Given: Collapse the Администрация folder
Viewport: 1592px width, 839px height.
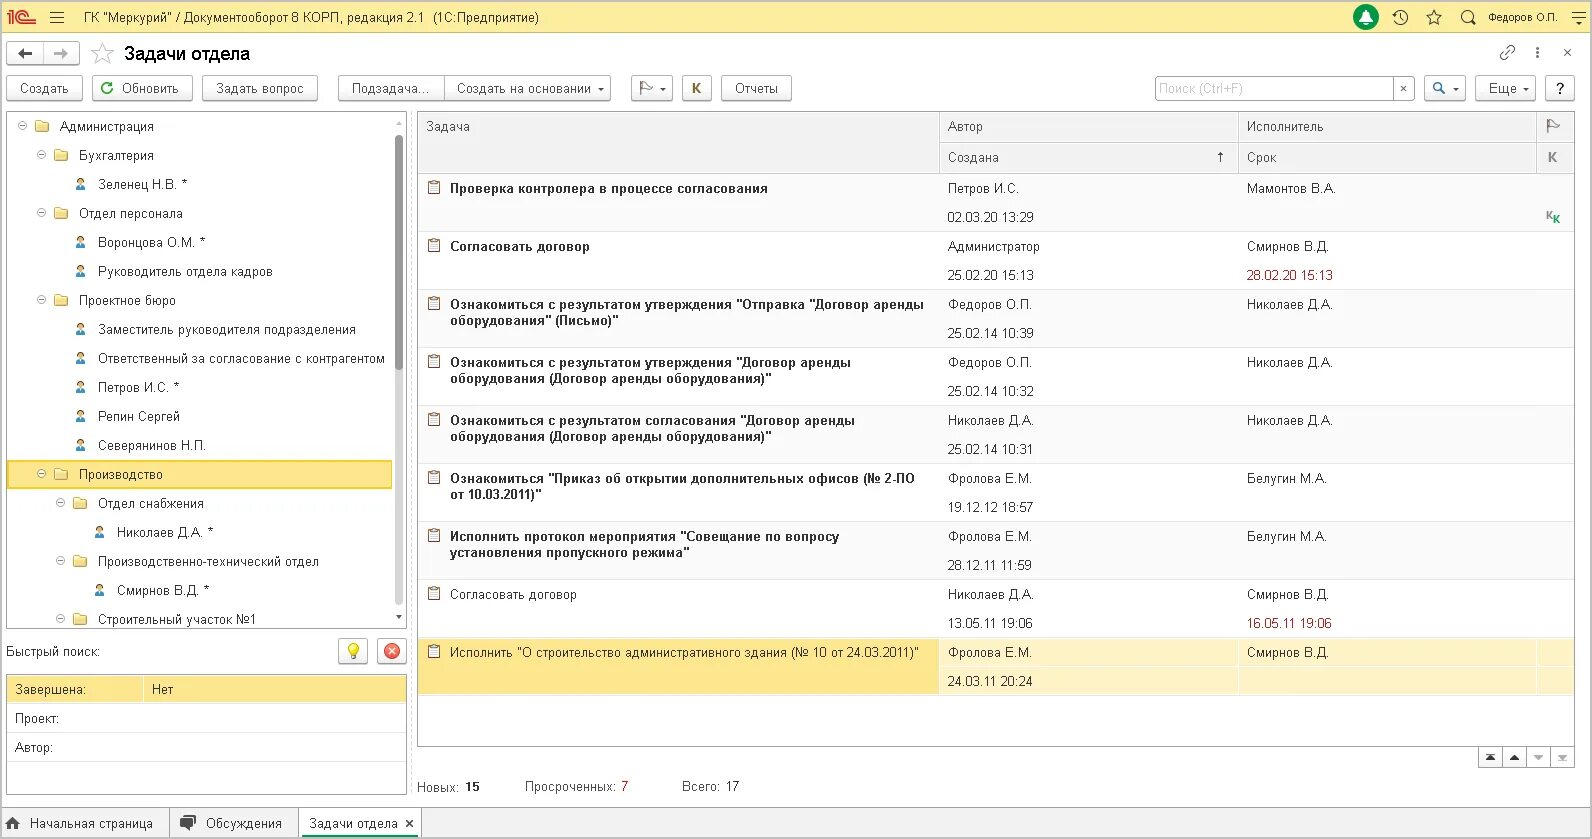Looking at the screenshot, I should 22,126.
